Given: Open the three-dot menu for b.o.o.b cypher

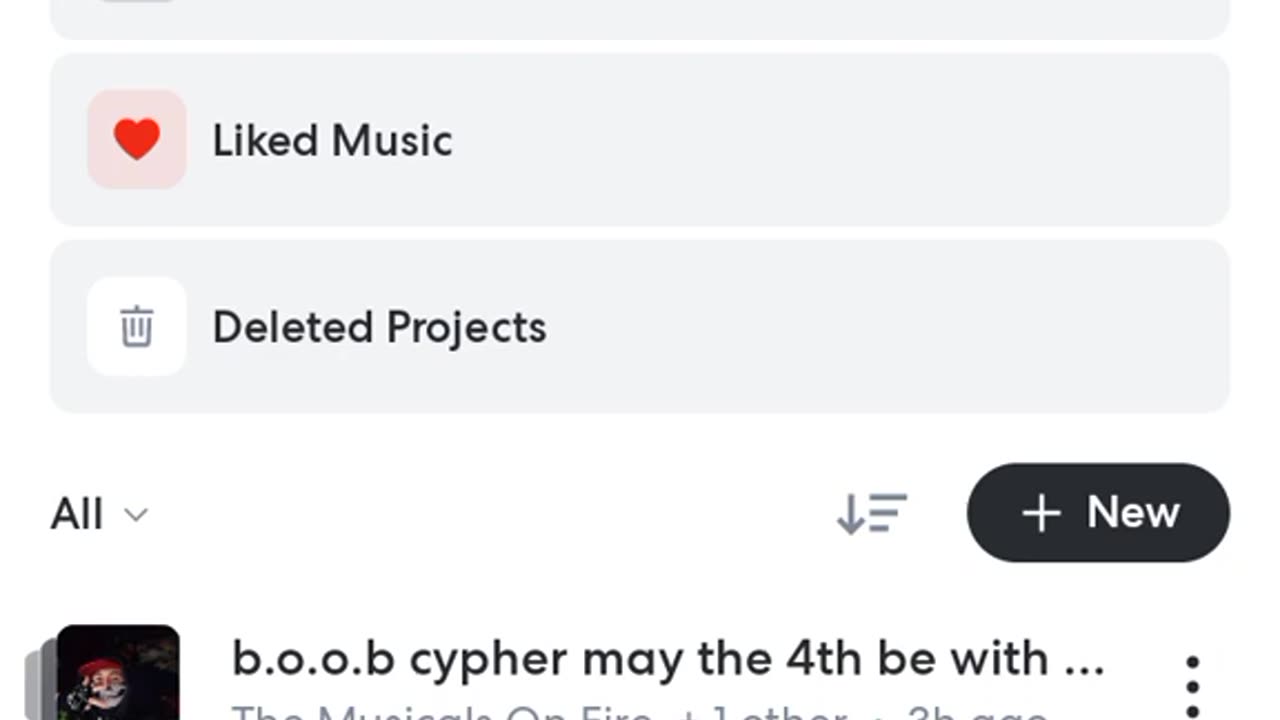Looking at the screenshot, I should tap(1192, 687).
